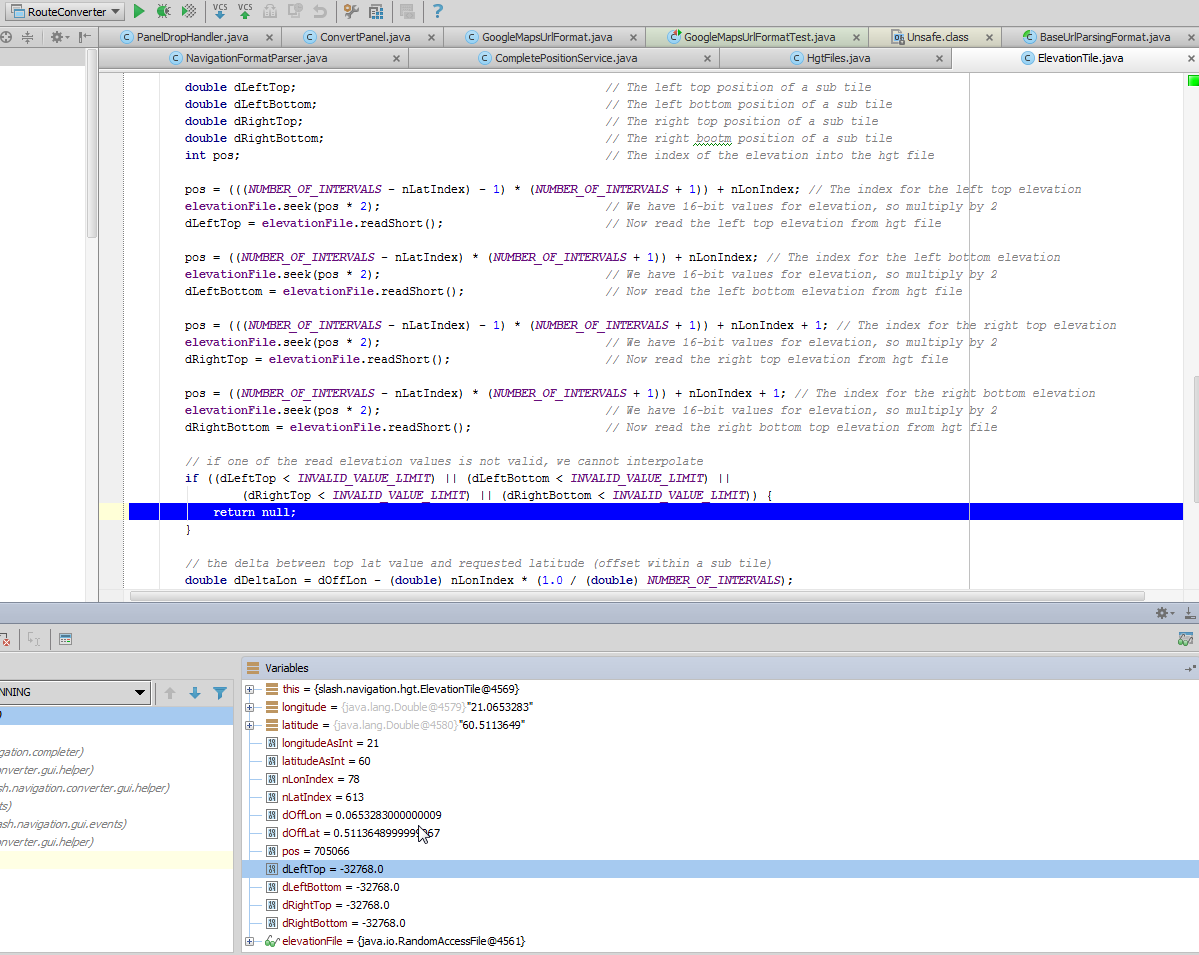1199x955 pixels.
Task: Click the green Run button
Action: tap(139, 12)
